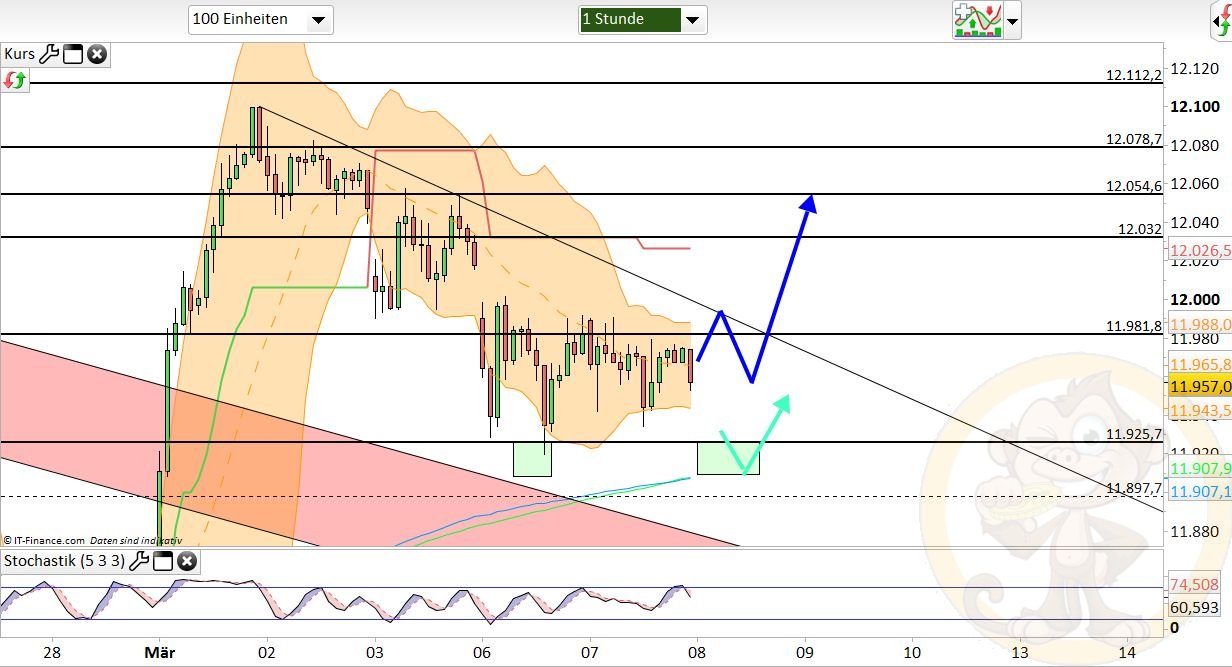Open the 1 Stunde timeframe dropdown
Image resolution: width=1232 pixels, height=667 pixels.
pos(643,19)
